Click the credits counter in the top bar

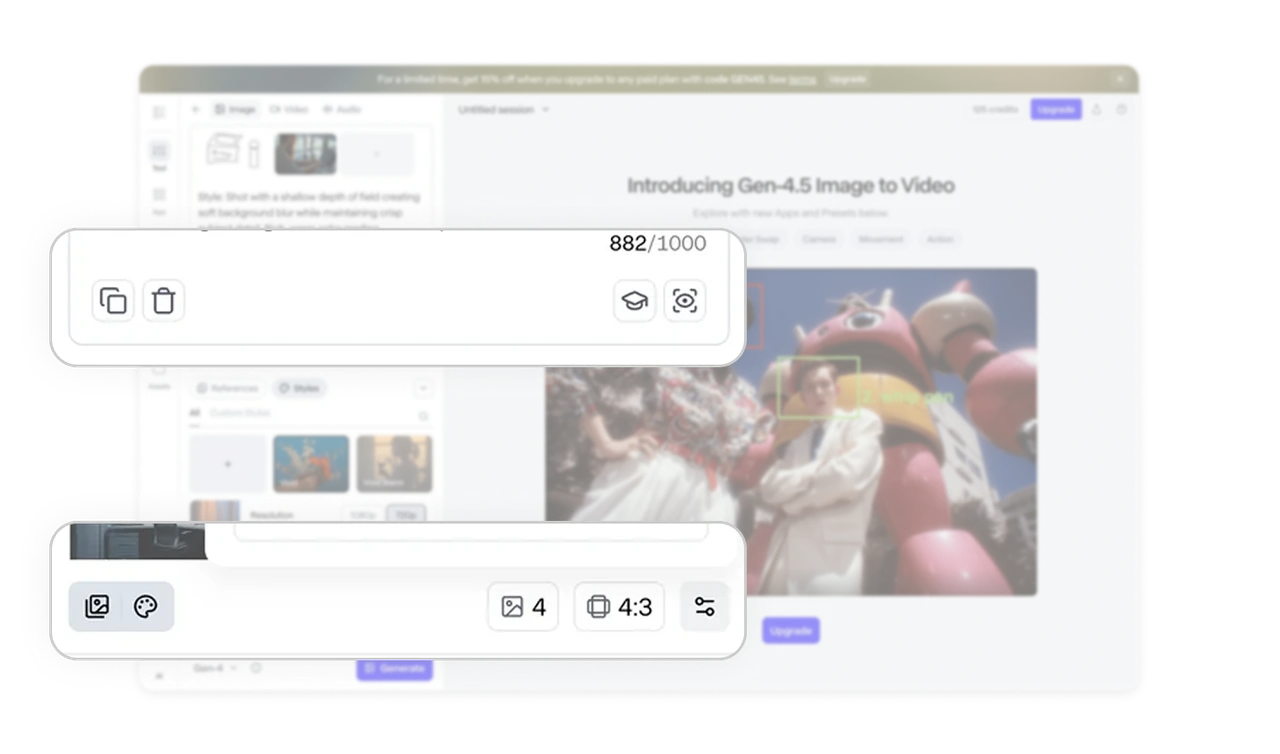pyautogui.click(x=995, y=109)
